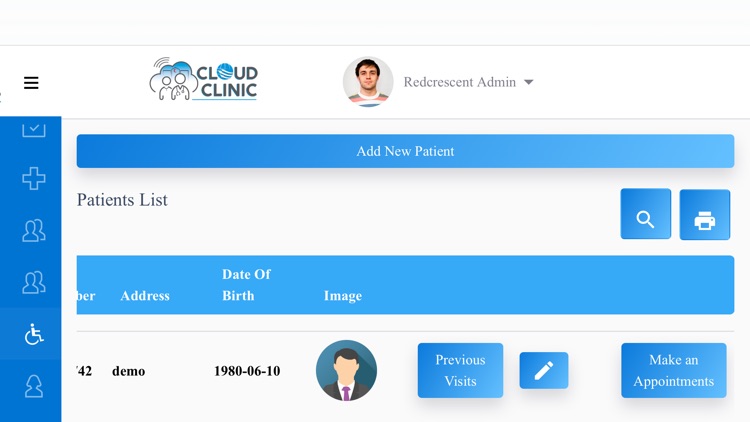Select the wheelchair patients sidebar icon
750x422 pixels.
pos(33,334)
